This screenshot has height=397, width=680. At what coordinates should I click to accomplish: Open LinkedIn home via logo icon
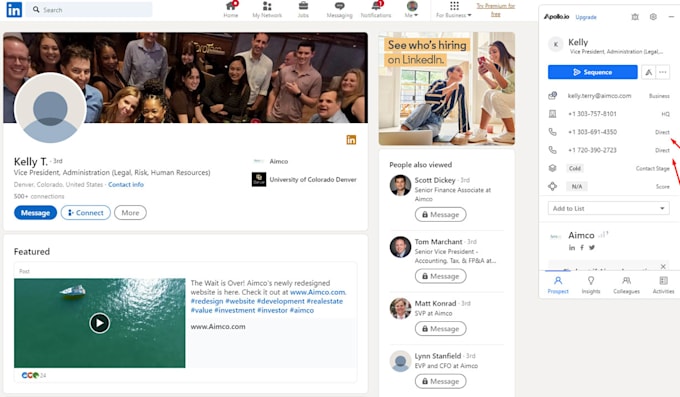pos(14,10)
